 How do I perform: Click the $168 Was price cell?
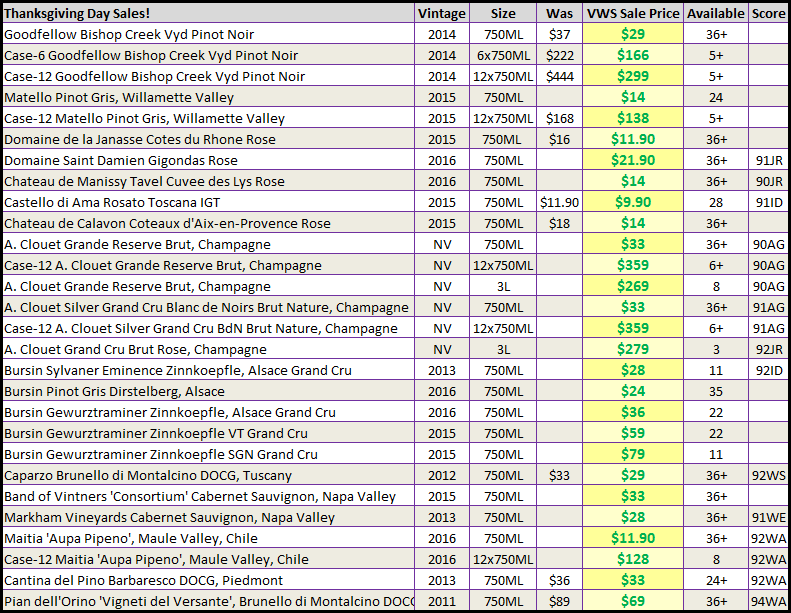tap(559, 119)
